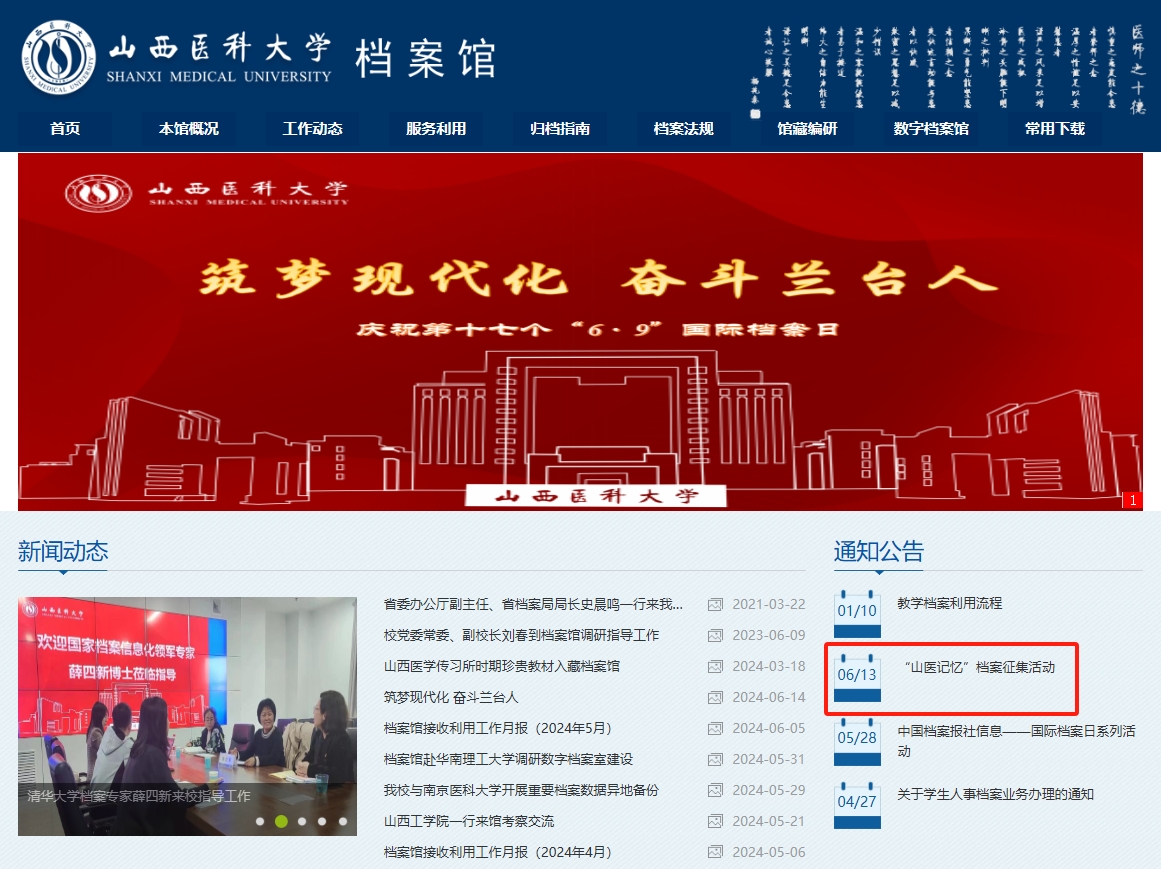Expand the 服务利用 navigation menu
The height and width of the screenshot is (869, 1161).
pyautogui.click(x=436, y=128)
